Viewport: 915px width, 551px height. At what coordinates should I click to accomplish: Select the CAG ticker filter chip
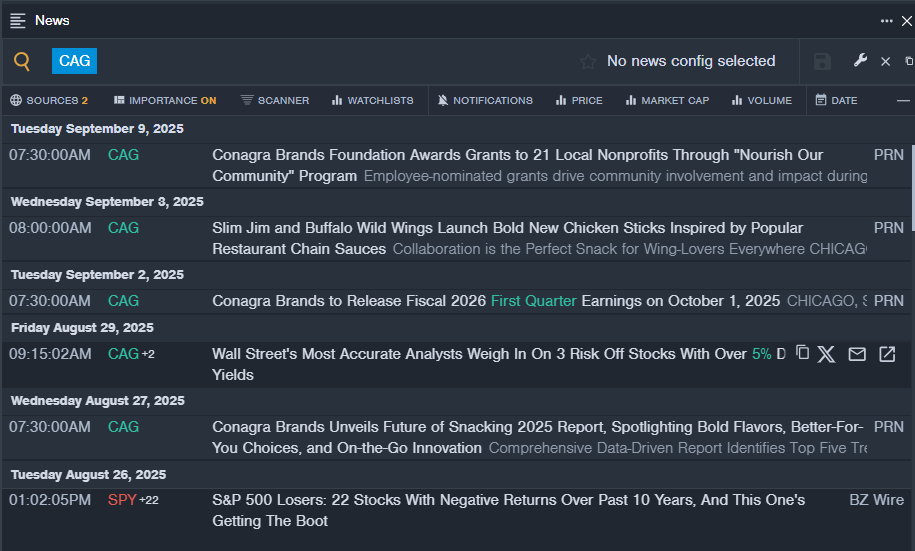(x=75, y=61)
